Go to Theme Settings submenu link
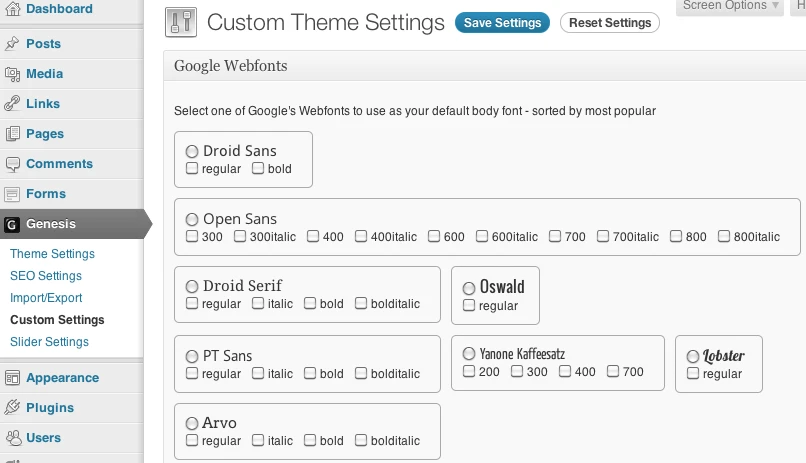 (x=52, y=254)
